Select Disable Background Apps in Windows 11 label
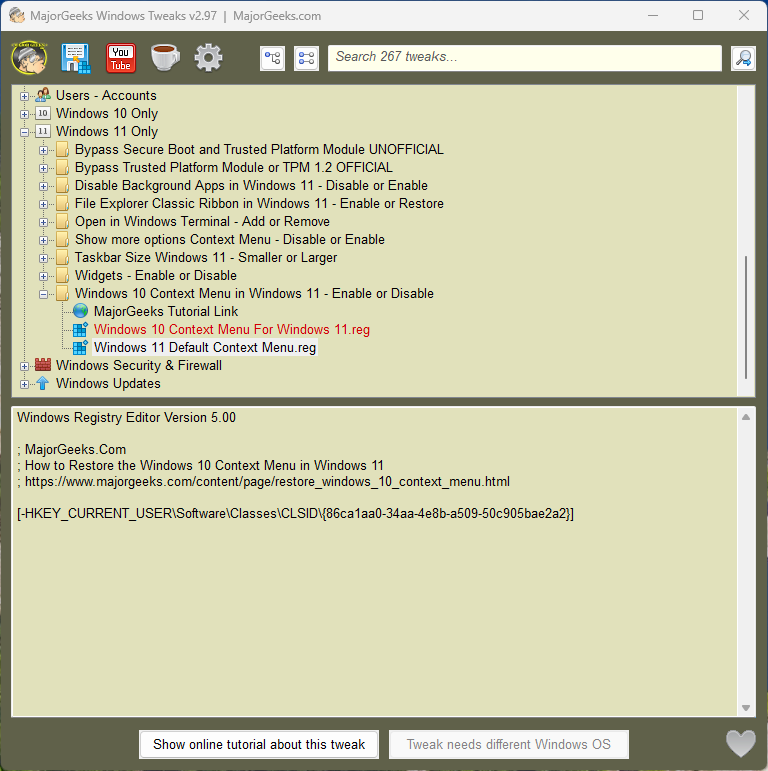Image resolution: width=768 pixels, height=771 pixels. [x=251, y=185]
